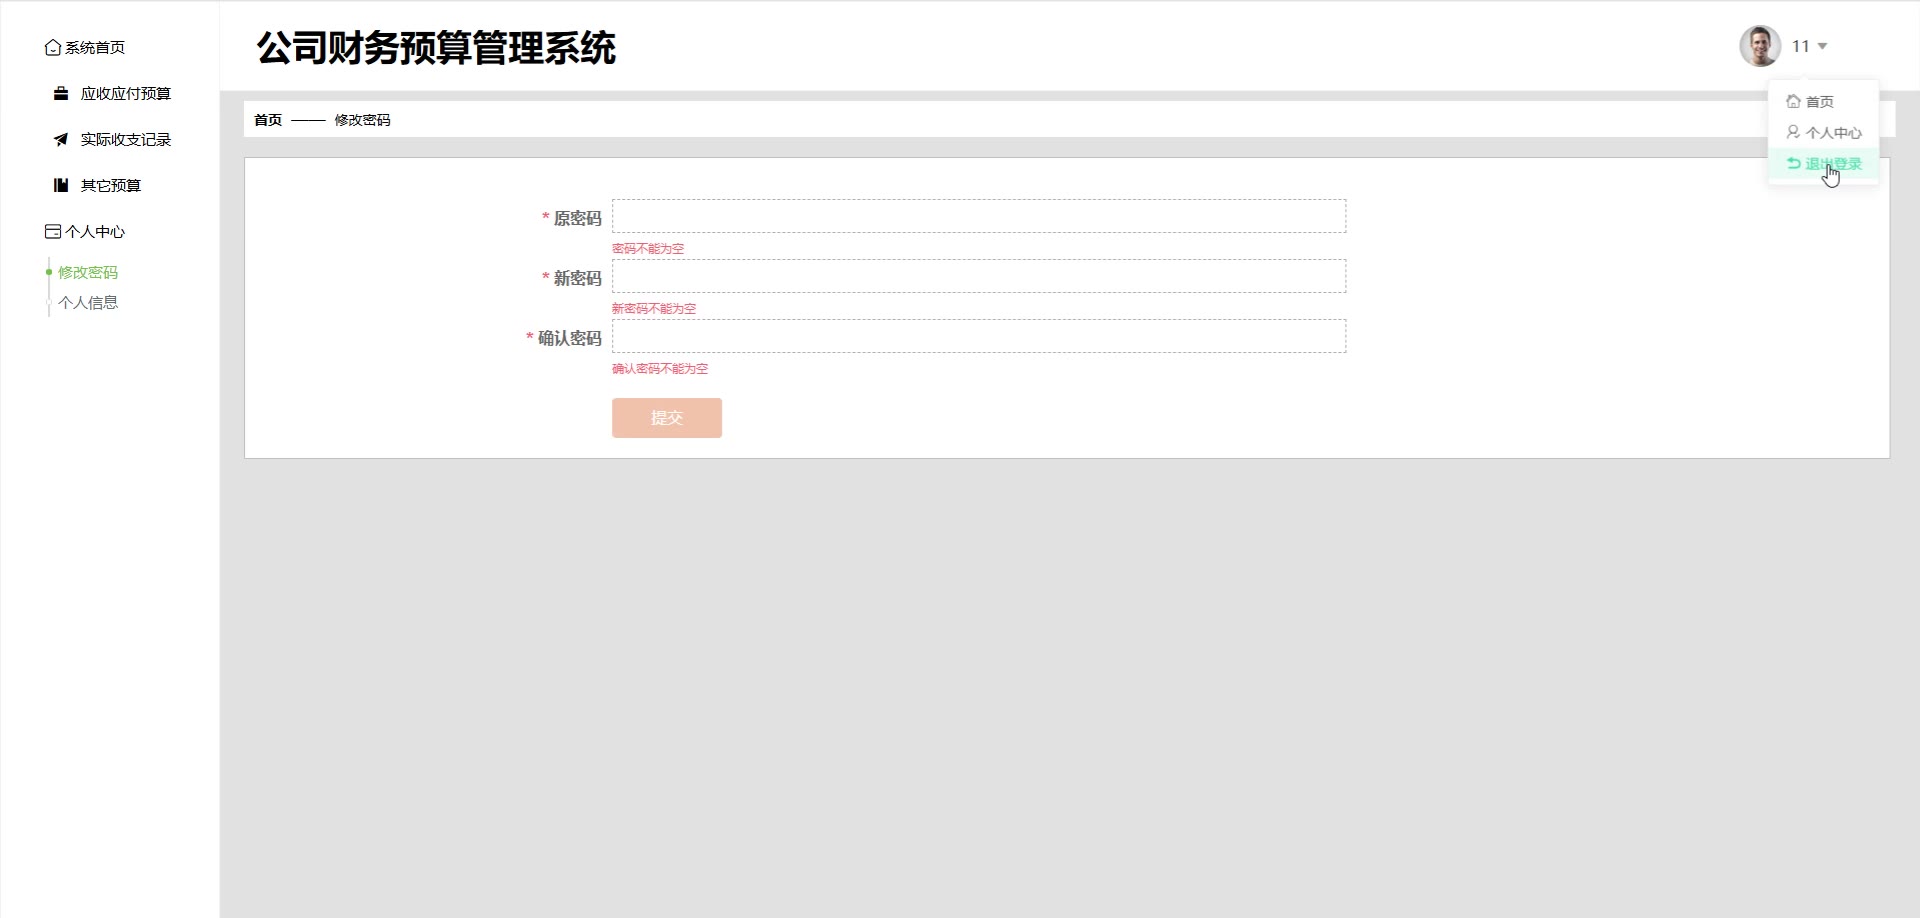
Task: Click the logout arrow icon in dropdown
Action: (x=1793, y=163)
